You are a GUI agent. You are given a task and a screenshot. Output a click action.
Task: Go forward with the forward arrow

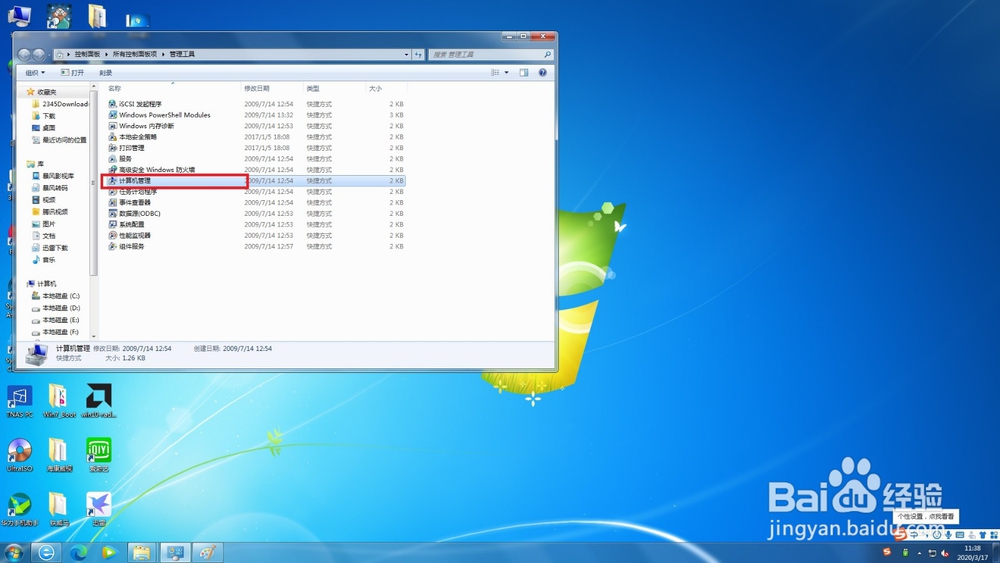click(38, 55)
